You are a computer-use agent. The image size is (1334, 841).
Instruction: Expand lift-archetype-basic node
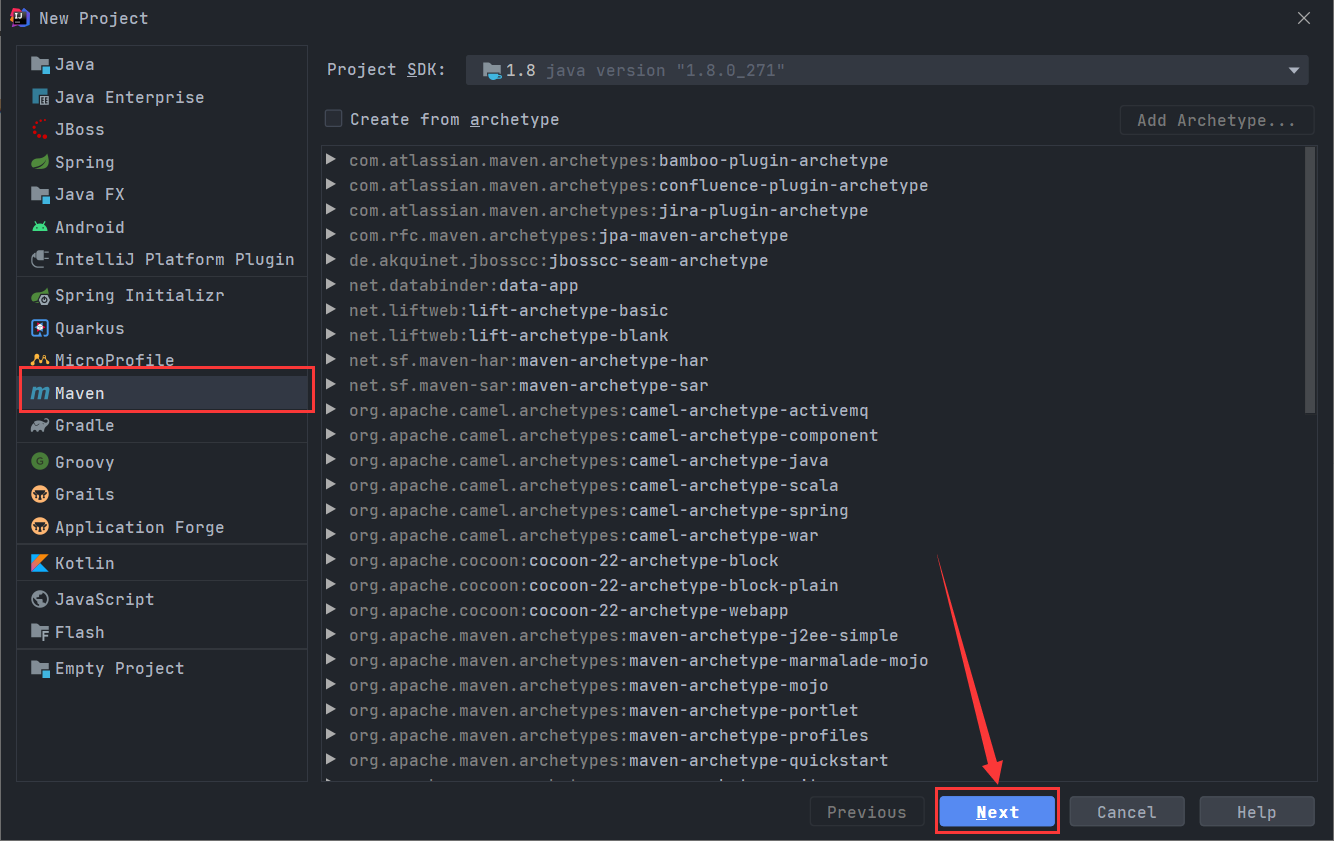click(331, 310)
